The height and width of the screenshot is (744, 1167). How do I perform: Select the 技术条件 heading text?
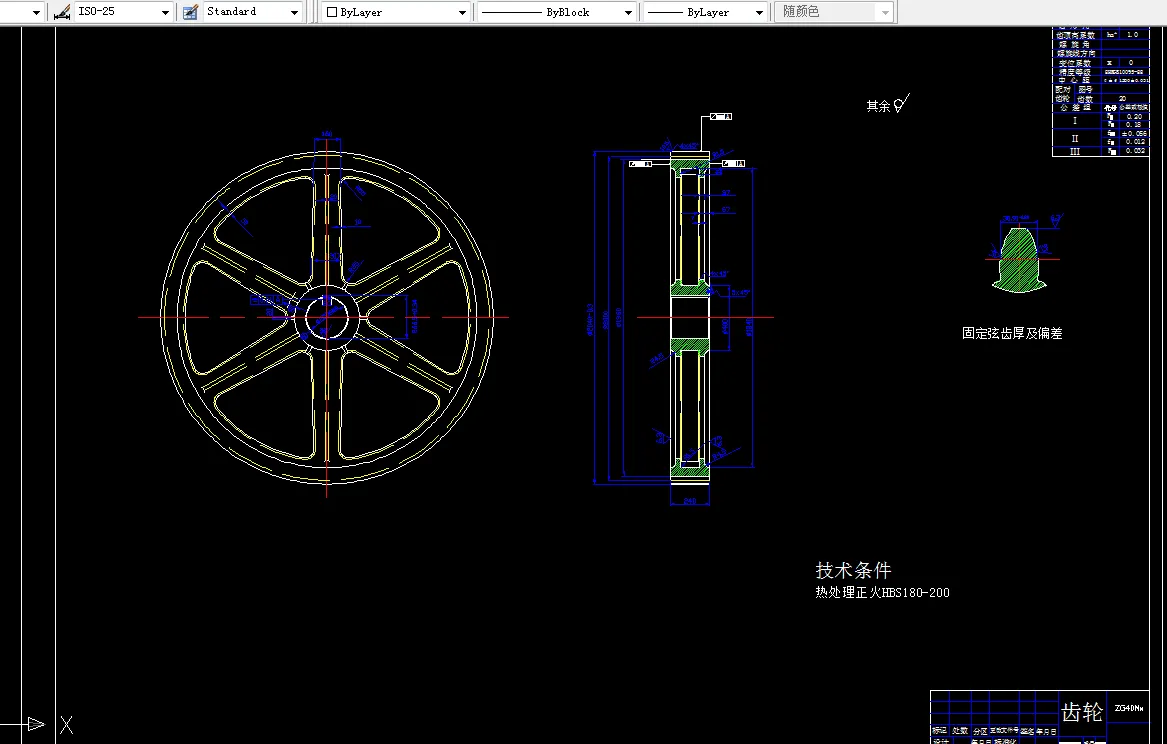pyautogui.click(x=853, y=571)
